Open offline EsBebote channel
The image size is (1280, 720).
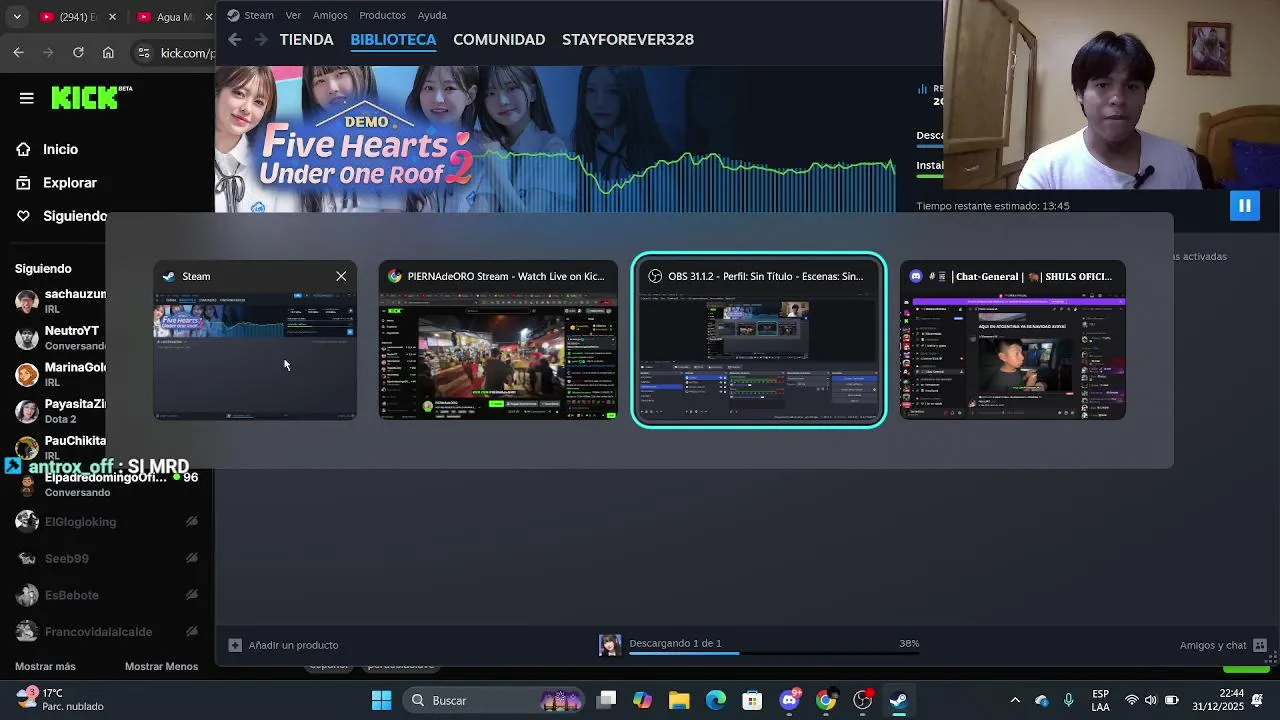pos(106,595)
